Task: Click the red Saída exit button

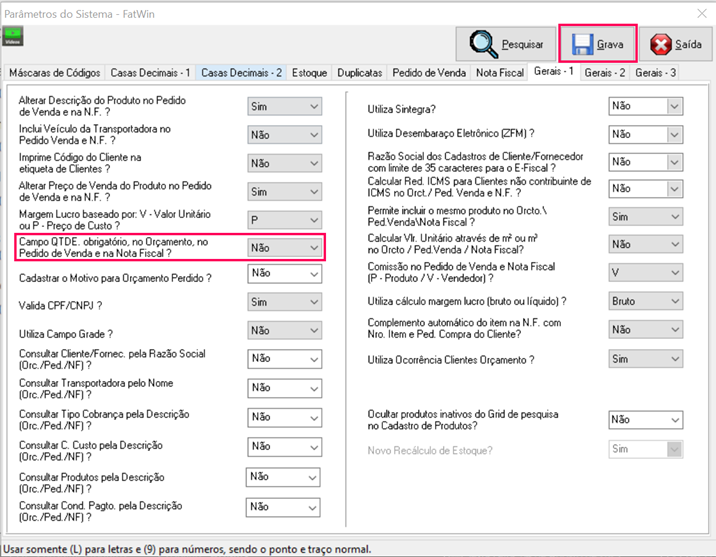Action: coord(675,45)
